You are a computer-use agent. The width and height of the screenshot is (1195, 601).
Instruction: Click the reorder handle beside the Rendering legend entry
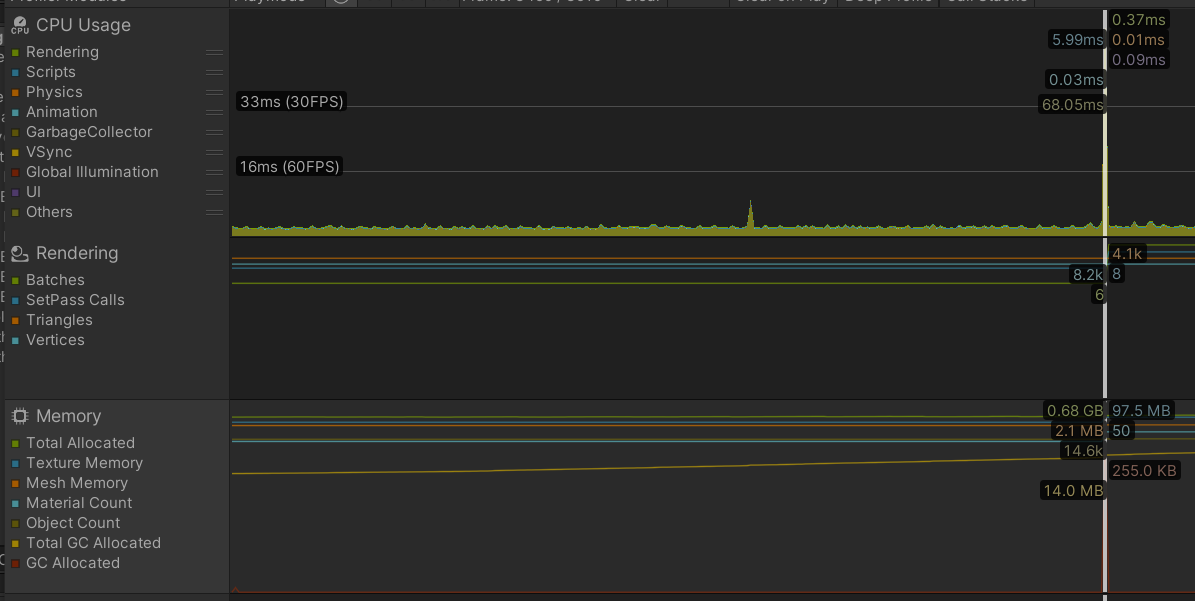click(214, 52)
